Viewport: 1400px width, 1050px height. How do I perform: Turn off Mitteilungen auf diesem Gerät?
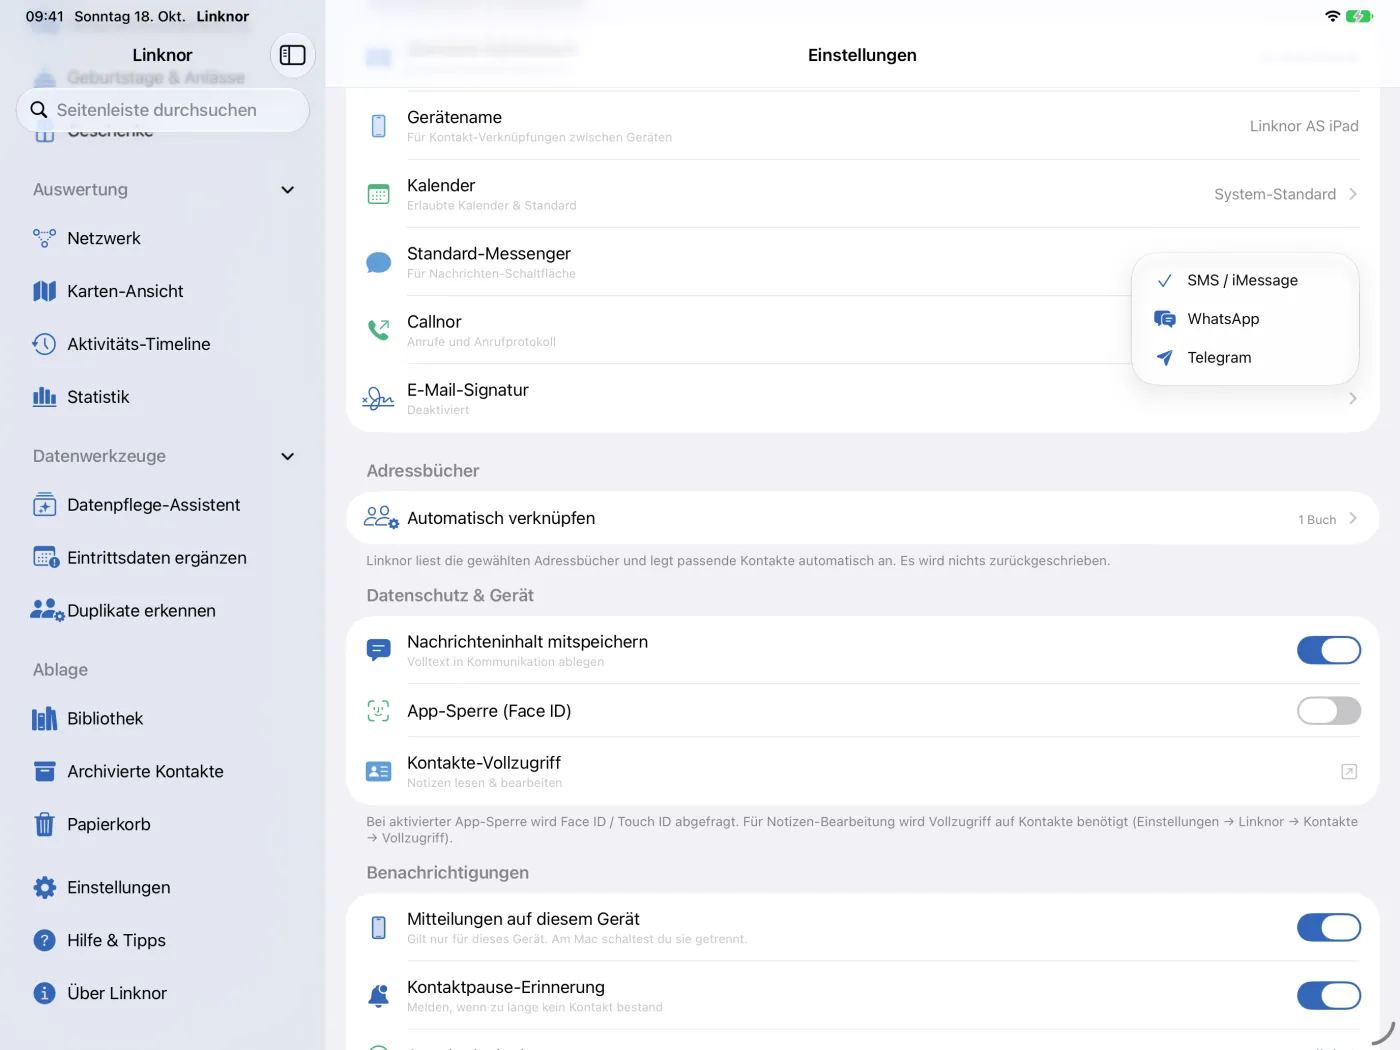[1329, 928]
